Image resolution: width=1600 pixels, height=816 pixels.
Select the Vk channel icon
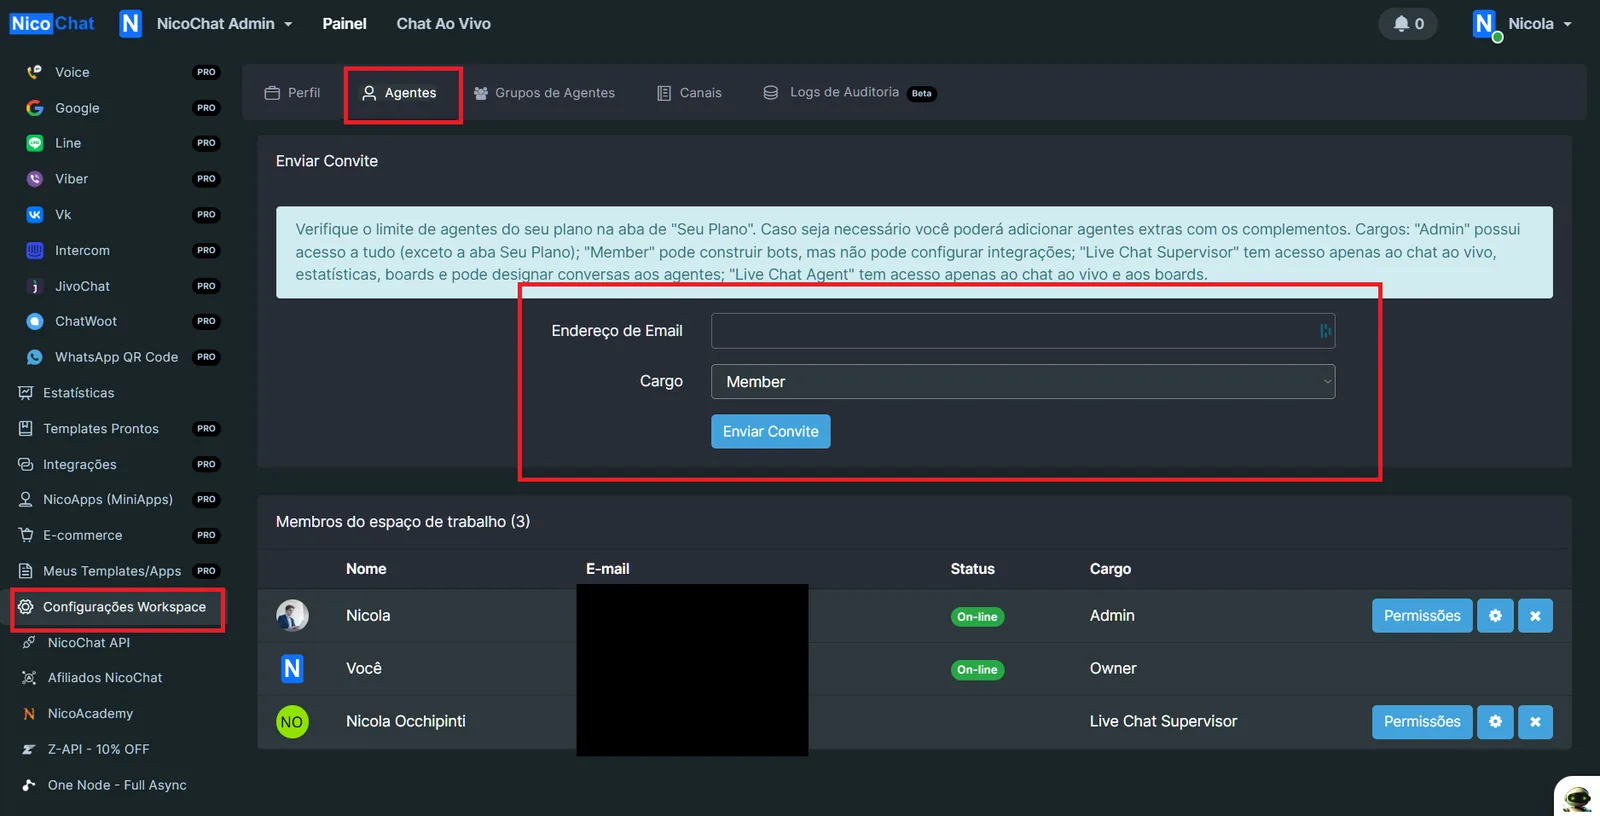35,215
